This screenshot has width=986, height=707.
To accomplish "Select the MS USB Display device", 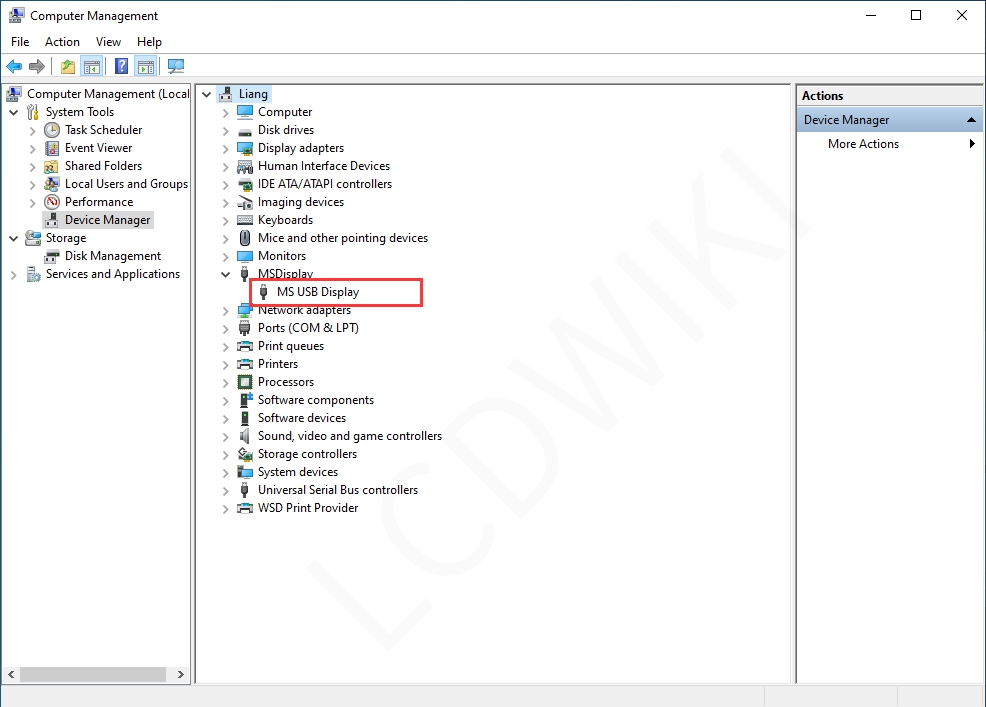I will pyautogui.click(x=318, y=292).
